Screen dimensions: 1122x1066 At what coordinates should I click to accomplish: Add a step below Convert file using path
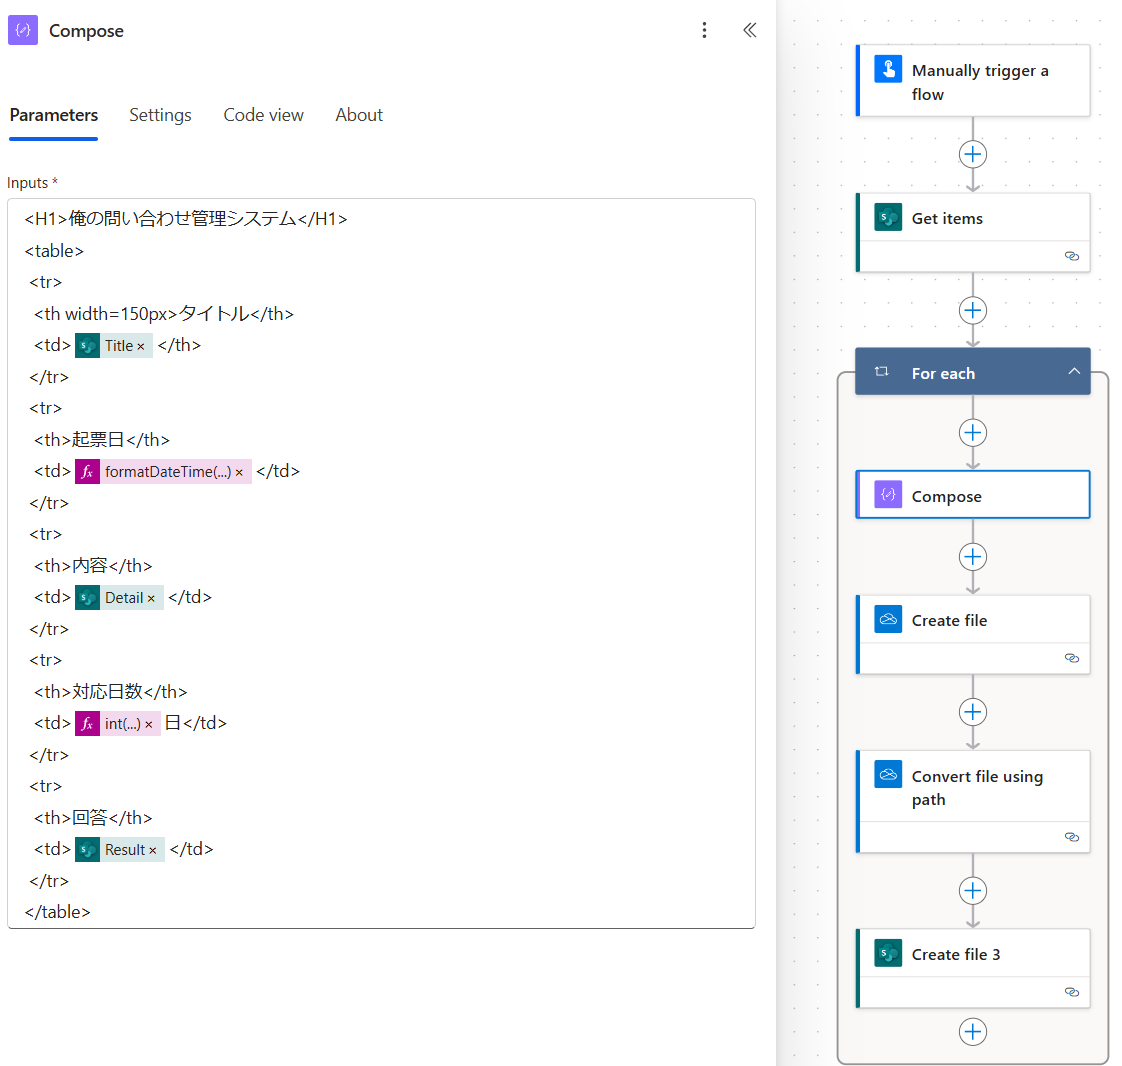972,891
